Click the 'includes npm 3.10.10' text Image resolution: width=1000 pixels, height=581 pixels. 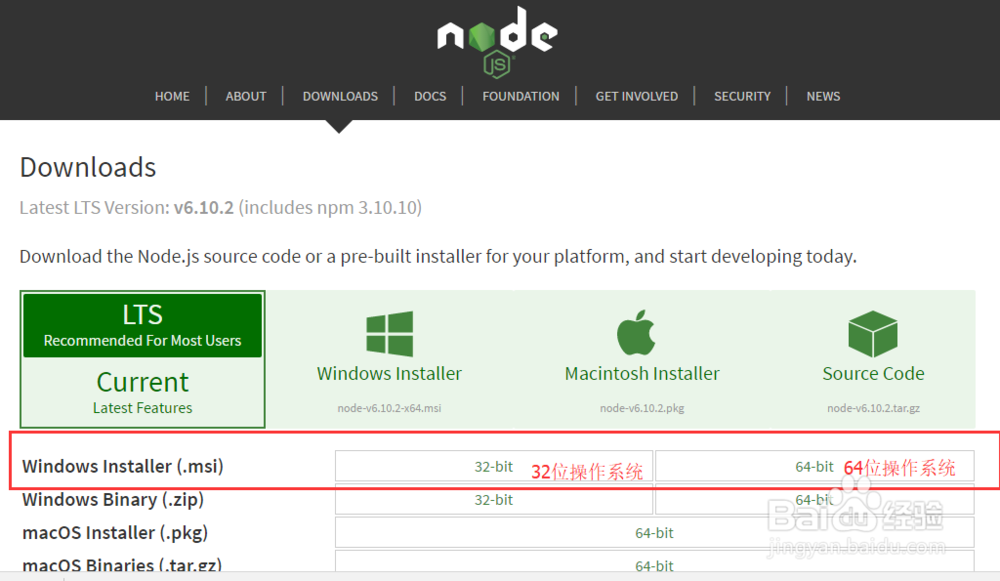[x=330, y=207]
